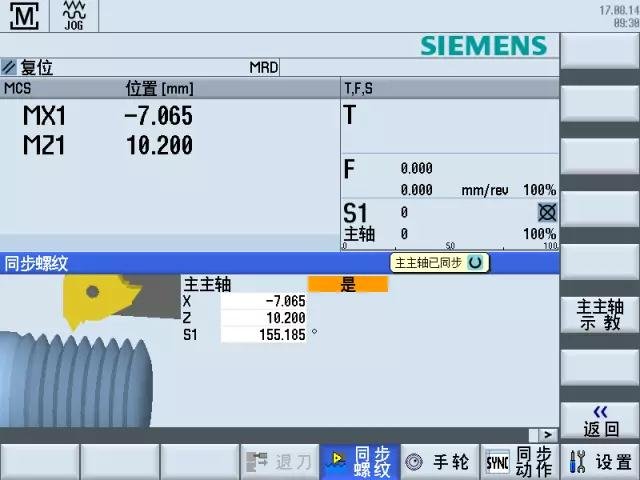The width and height of the screenshot is (640, 480).
Task: Expand softkey bar with the > arrow
Action: (x=547, y=435)
